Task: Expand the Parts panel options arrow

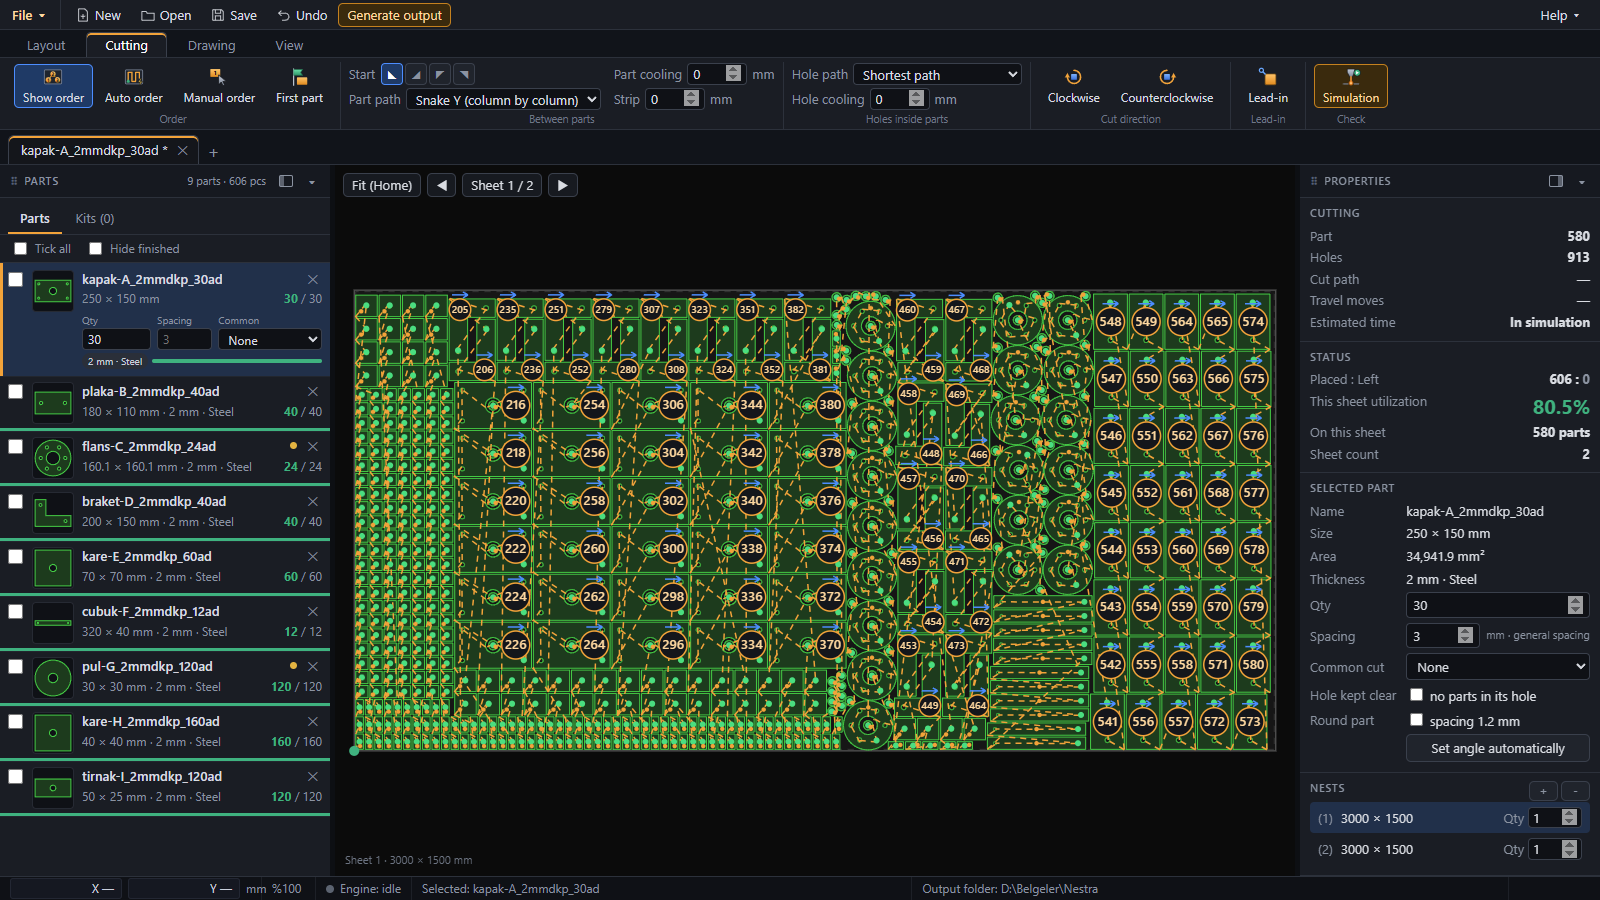Action: click(x=312, y=182)
